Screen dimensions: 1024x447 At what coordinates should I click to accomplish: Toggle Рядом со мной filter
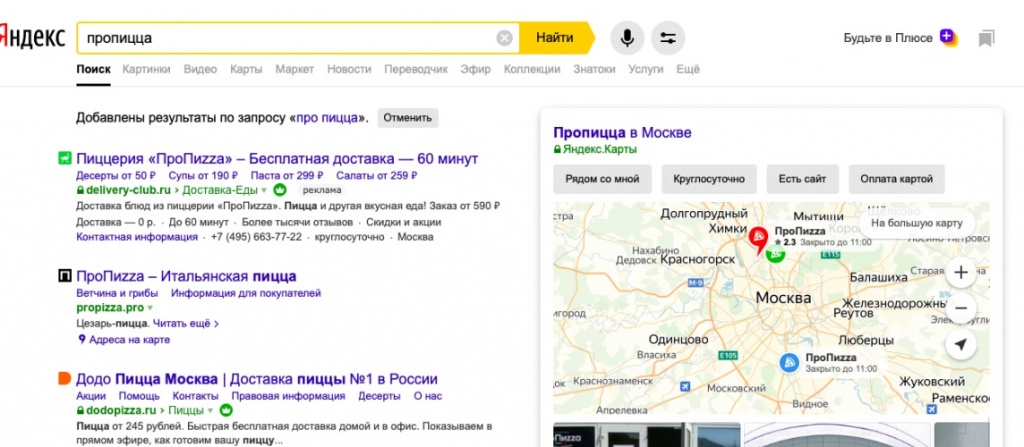[x=602, y=179]
